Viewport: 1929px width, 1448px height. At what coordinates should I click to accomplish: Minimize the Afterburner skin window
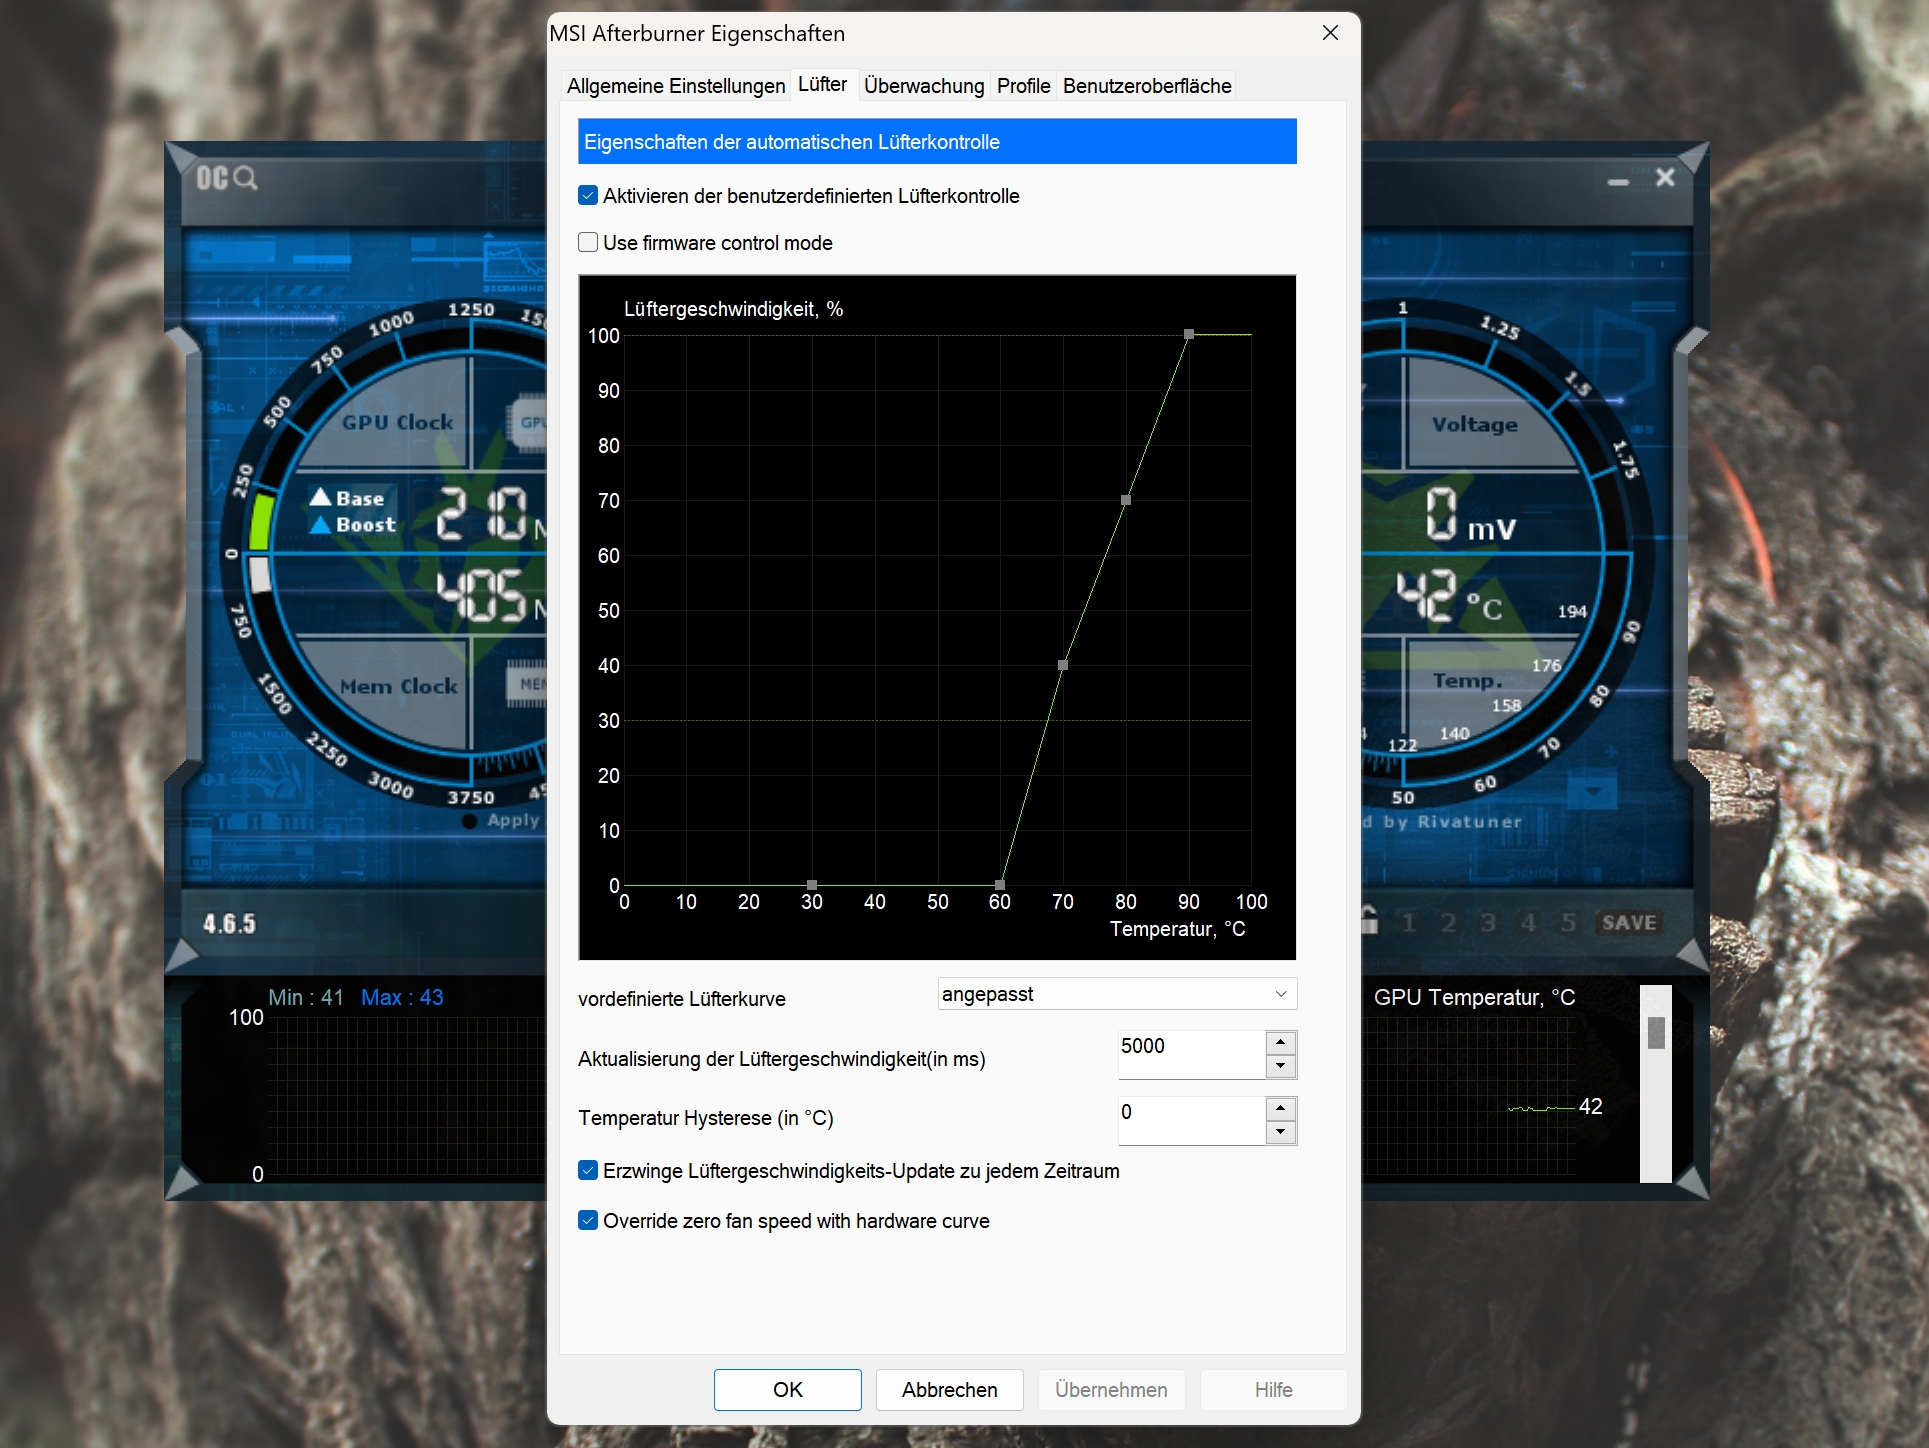pyautogui.click(x=1618, y=181)
